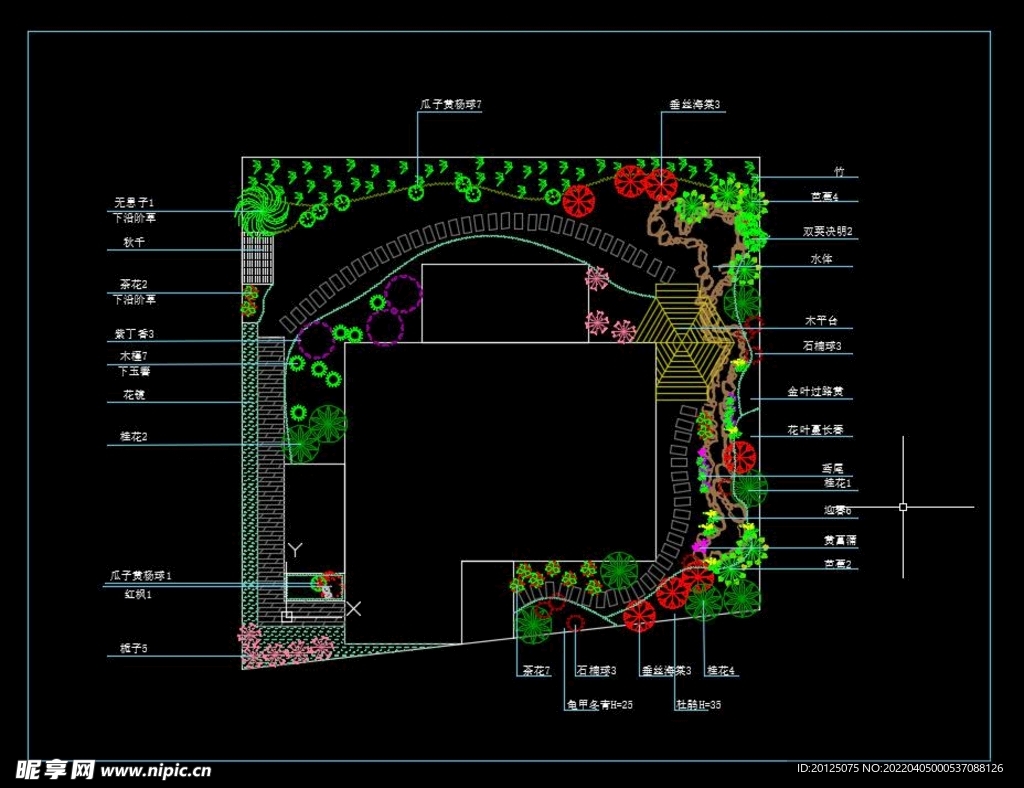This screenshot has height=788, width=1024.
Task: Click the 龟甲冬青H=25 label
Action: tap(600, 704)
